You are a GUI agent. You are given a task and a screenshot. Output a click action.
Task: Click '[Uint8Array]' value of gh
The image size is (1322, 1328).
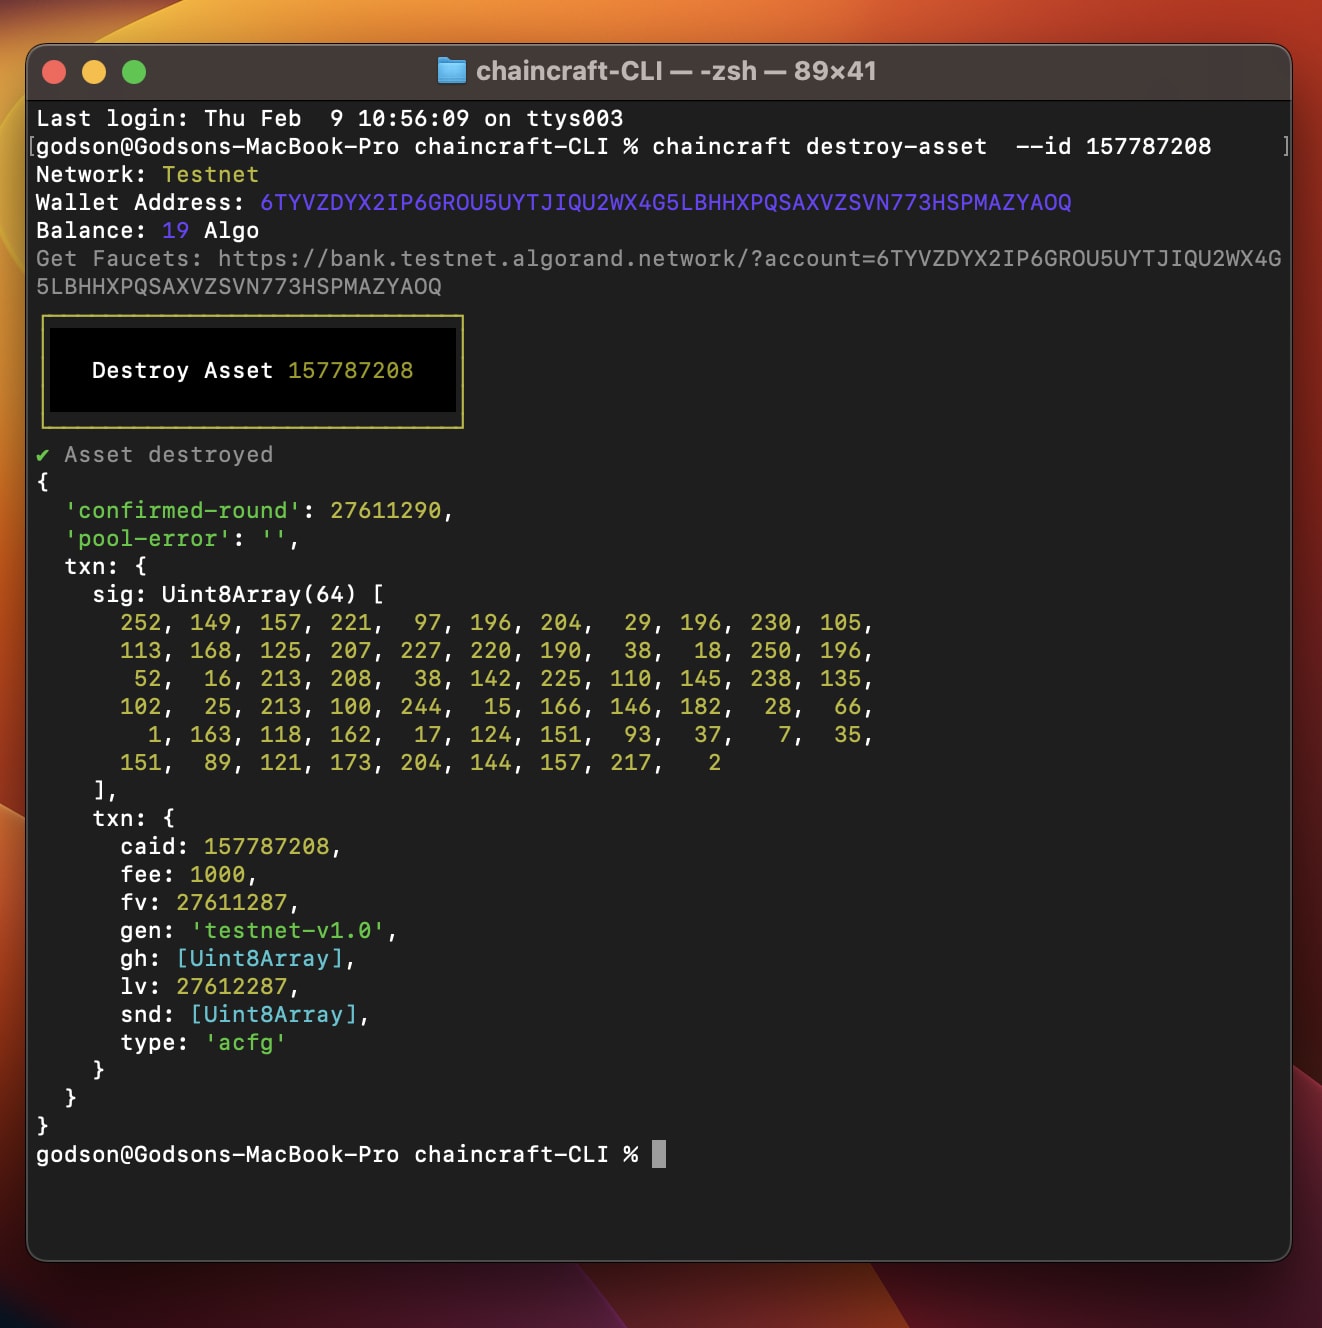pyautogui.click(x=260, y=958)
